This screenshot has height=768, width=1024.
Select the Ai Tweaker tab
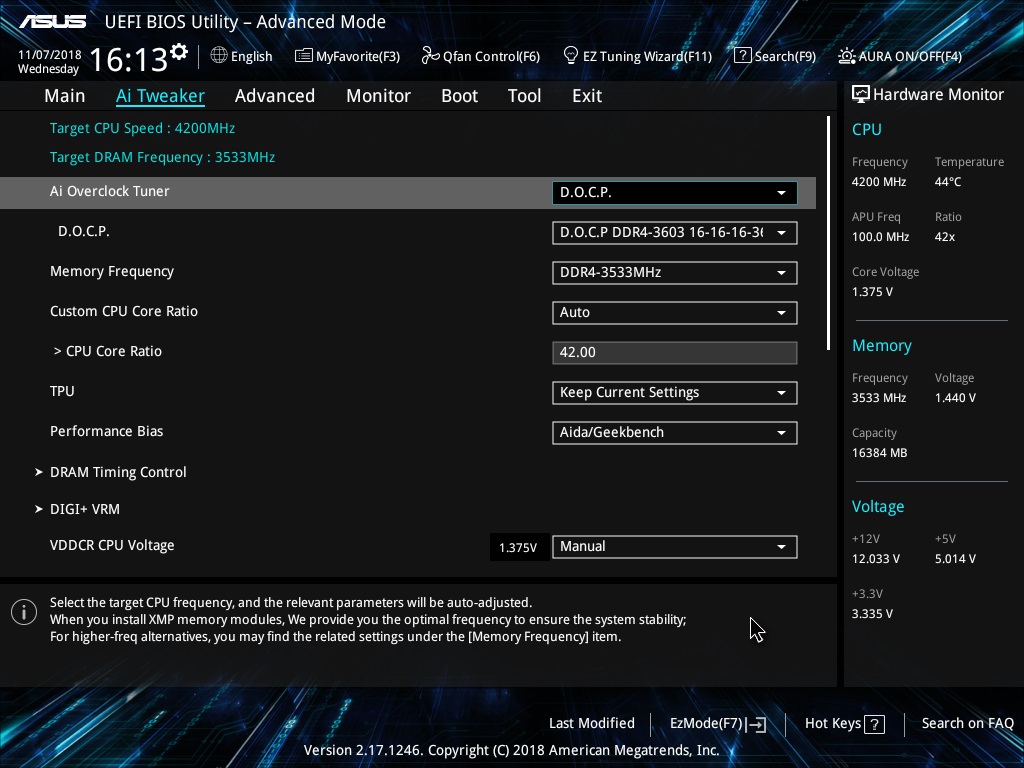160,96
